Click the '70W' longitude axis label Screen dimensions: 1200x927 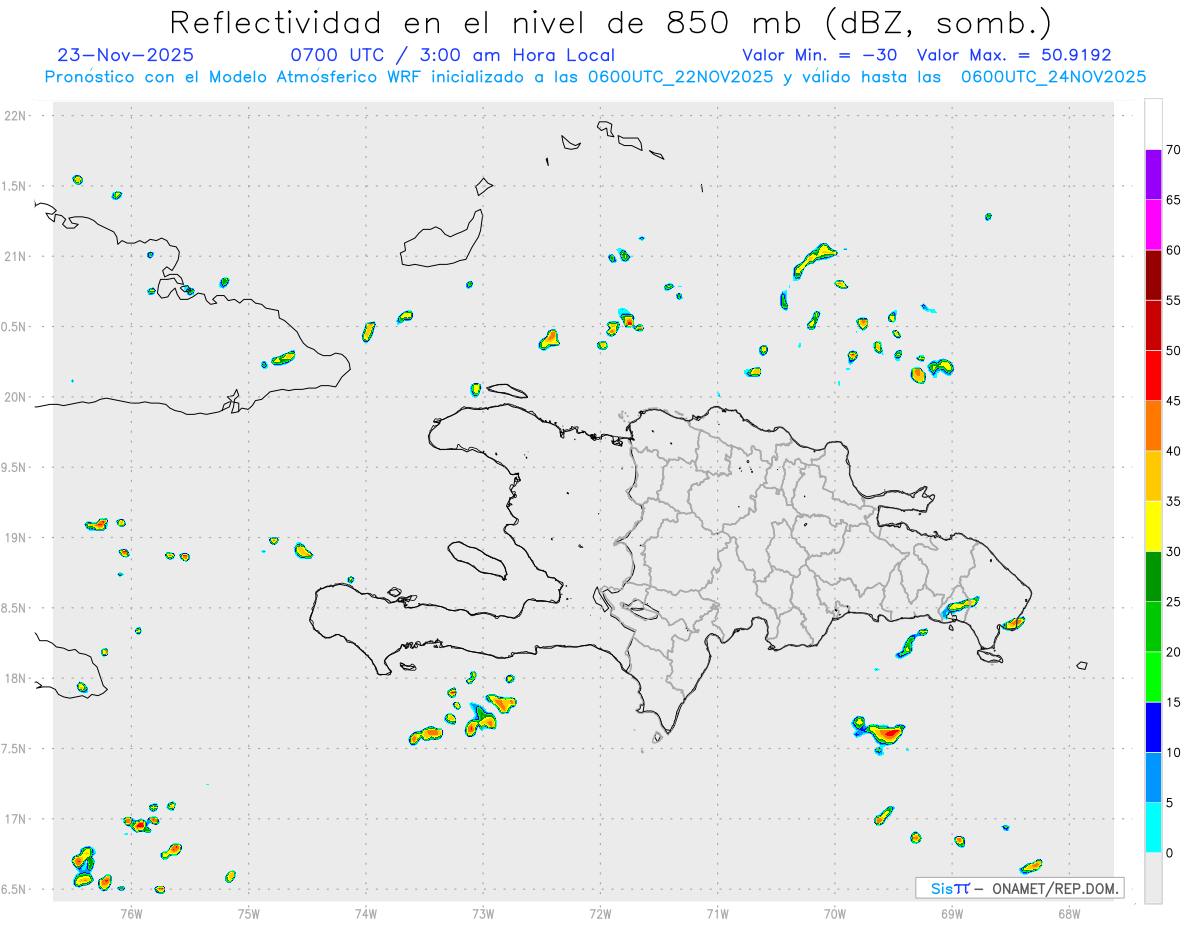(x=835, y=913)
